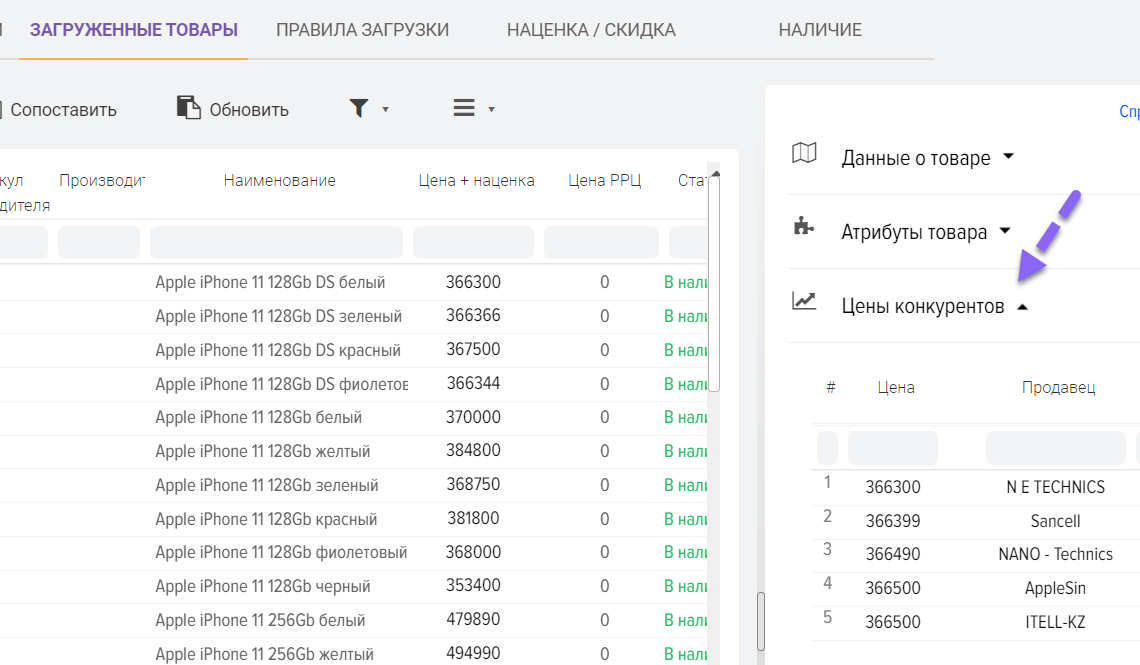Go to the Наличие tab
This screenshot has width=1140, height=665.
point(820,30)
